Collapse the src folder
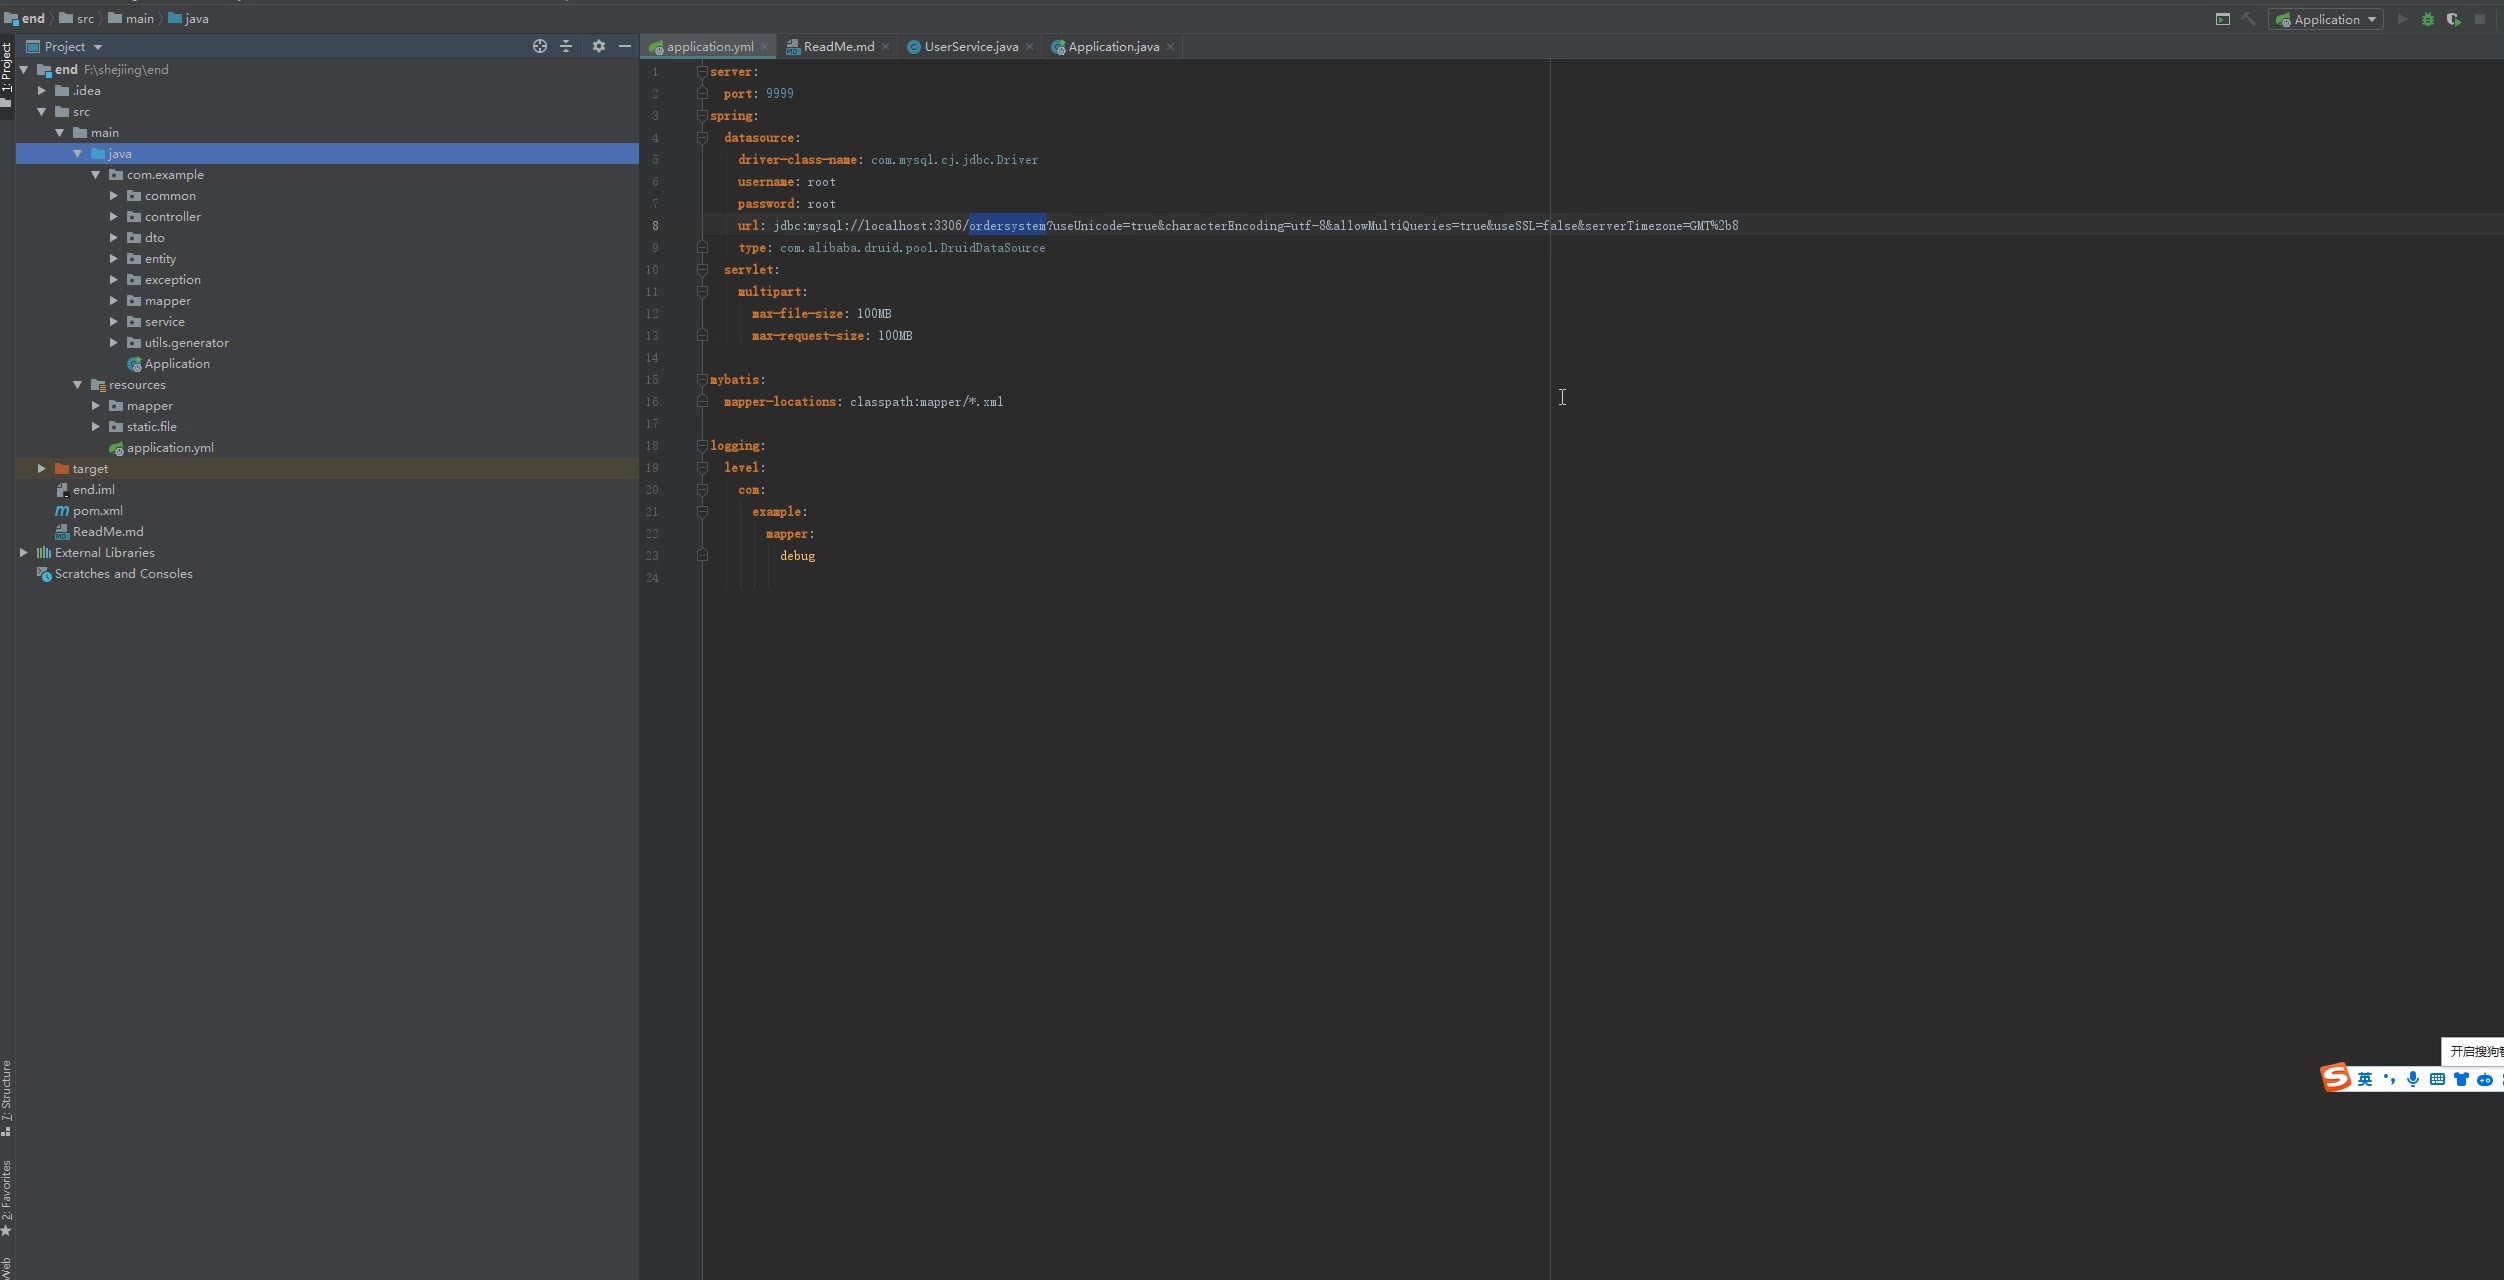The width and height of the screenshot is (2504, 1280). (x=42, y=112)
